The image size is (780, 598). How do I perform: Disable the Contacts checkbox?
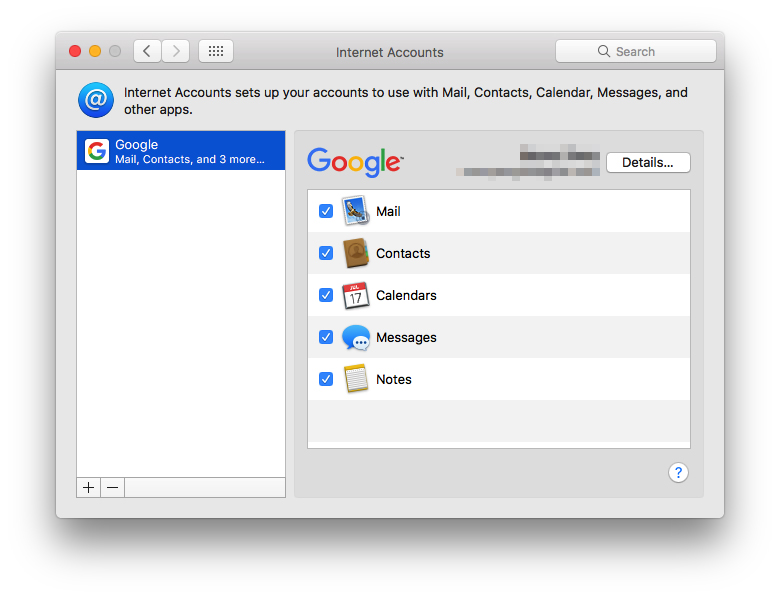(326, 254)
